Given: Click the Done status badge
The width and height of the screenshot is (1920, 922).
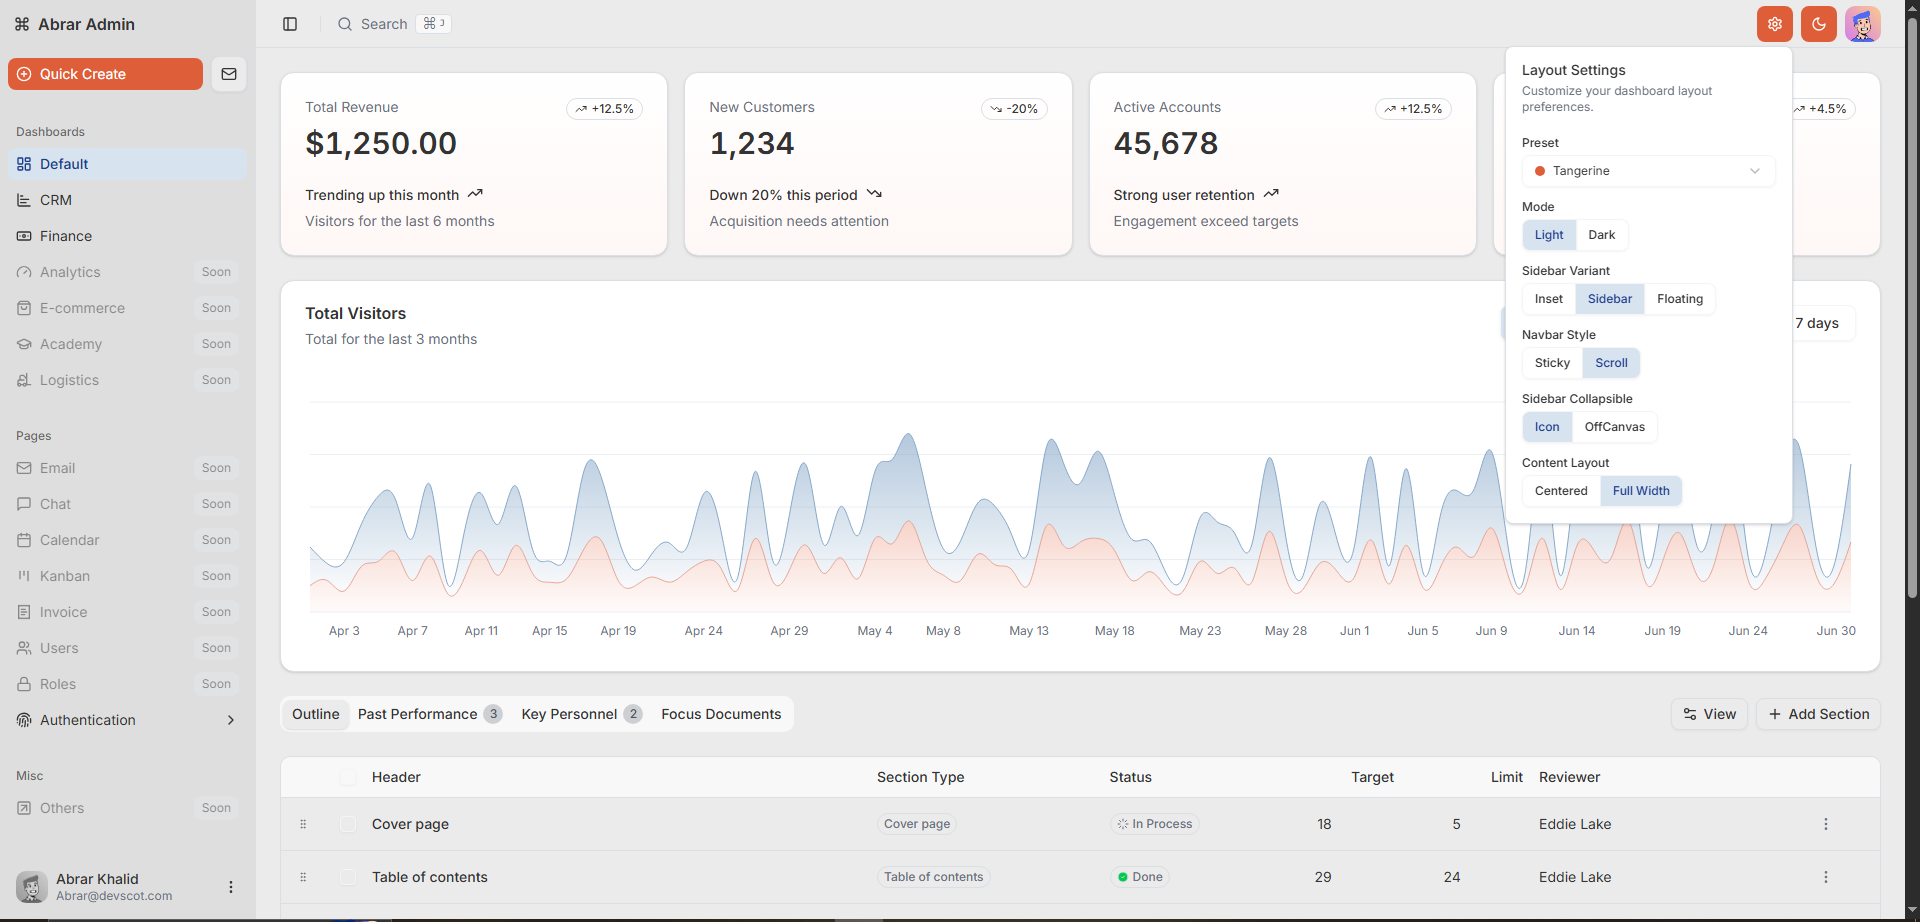Looking at the screenshot, I should (x=1140, y=877).
